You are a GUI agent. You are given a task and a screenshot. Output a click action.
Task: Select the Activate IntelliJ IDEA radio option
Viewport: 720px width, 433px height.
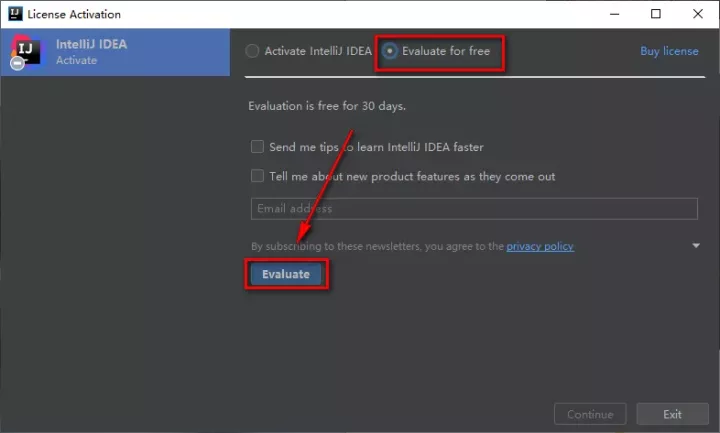[x=252, y=51]
